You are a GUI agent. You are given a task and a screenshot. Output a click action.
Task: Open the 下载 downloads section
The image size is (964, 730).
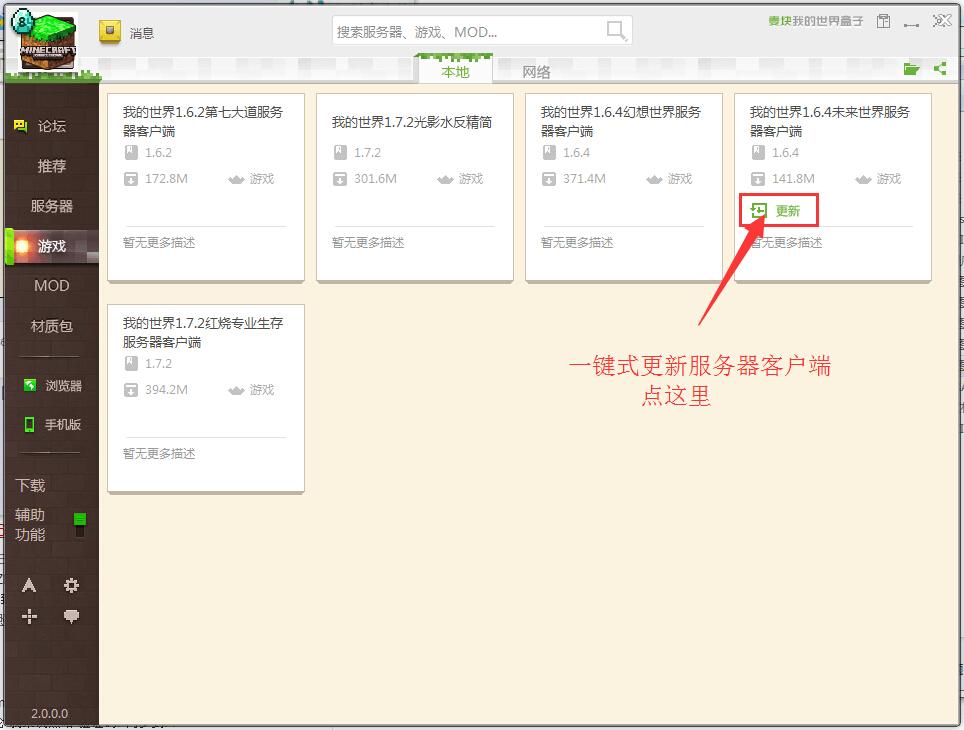(x=30, y=485)
